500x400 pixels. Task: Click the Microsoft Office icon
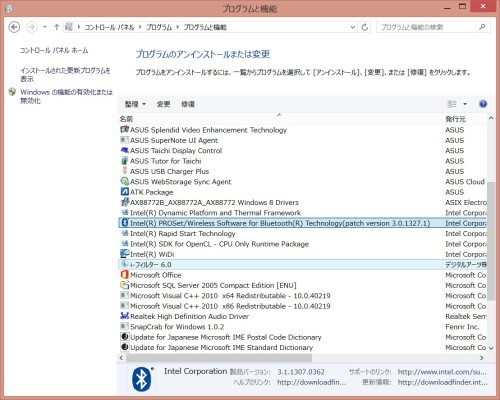(124, 275)
